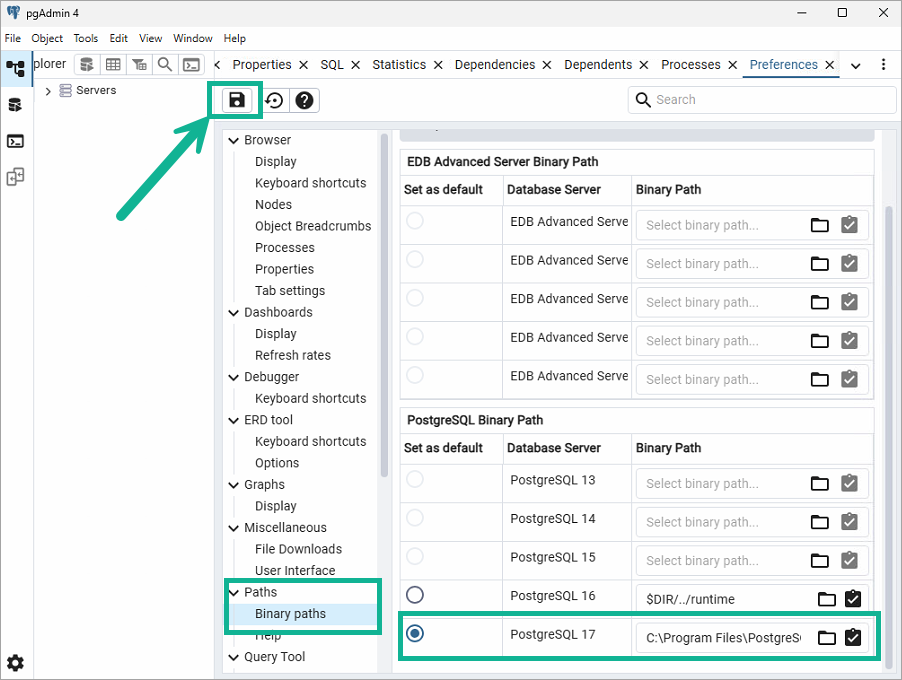Image resolution: width=902 pixels, height=680 pixels.
Task: Select the last EDB Advanced Server default radio
Action: [415, 375]
